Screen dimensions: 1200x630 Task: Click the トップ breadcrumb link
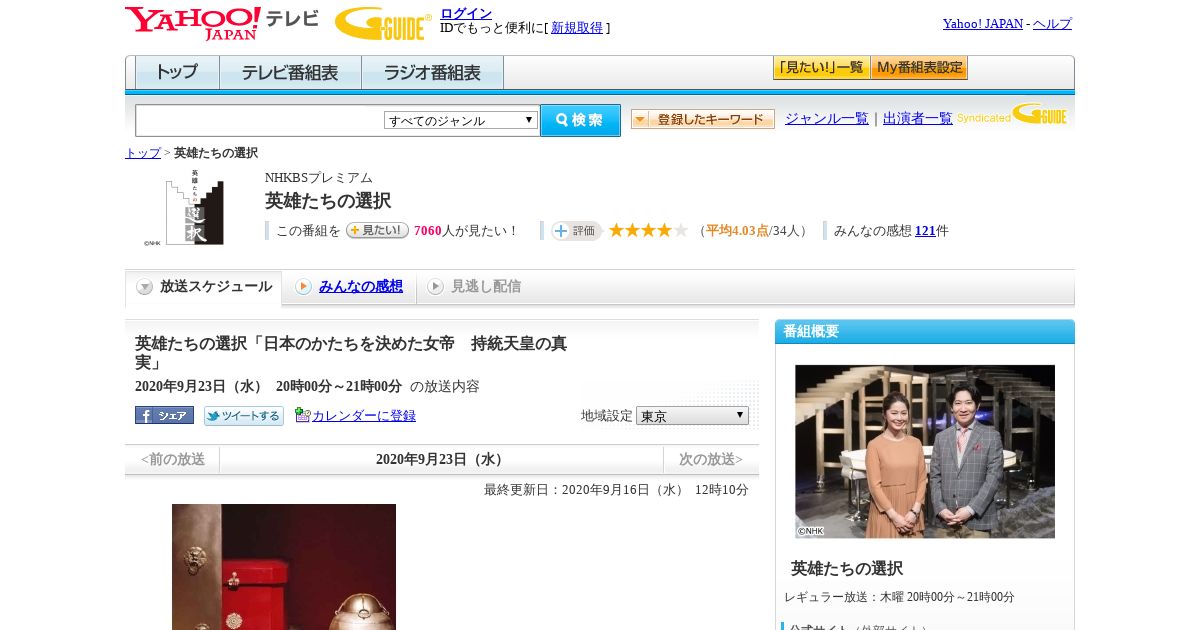pyautogui.click(x=142, y=153)
